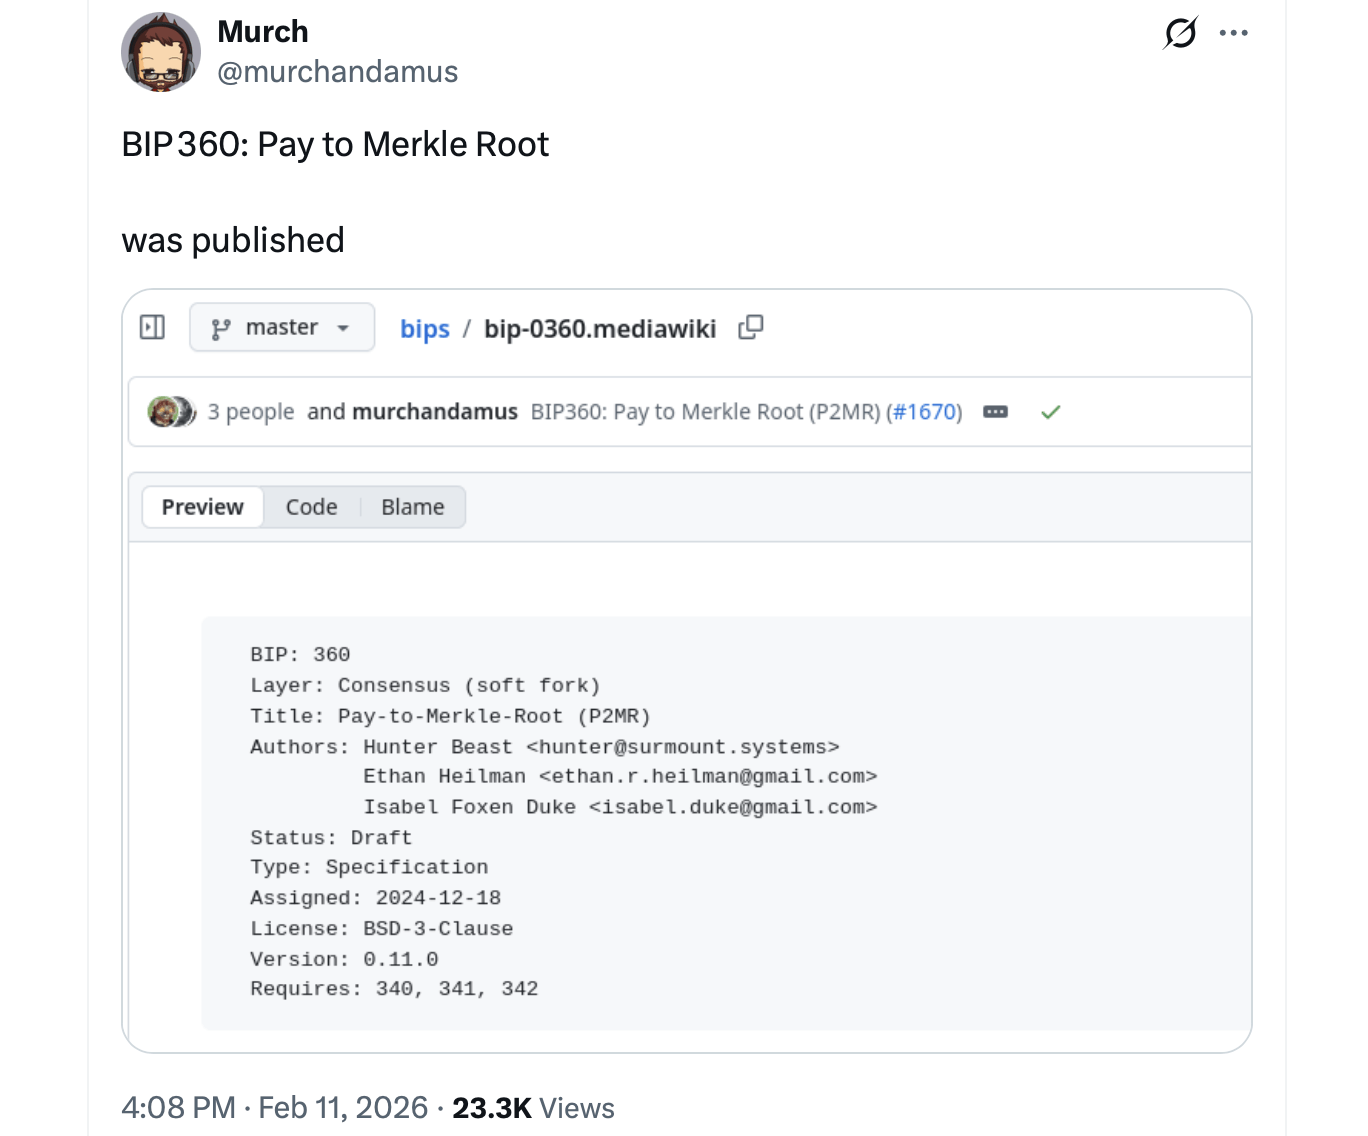The height and width of the screenshot is (1136, 1368).
Task: Copy file path using the copy icon
Action: pyautogui.click(x=750, y=328)
